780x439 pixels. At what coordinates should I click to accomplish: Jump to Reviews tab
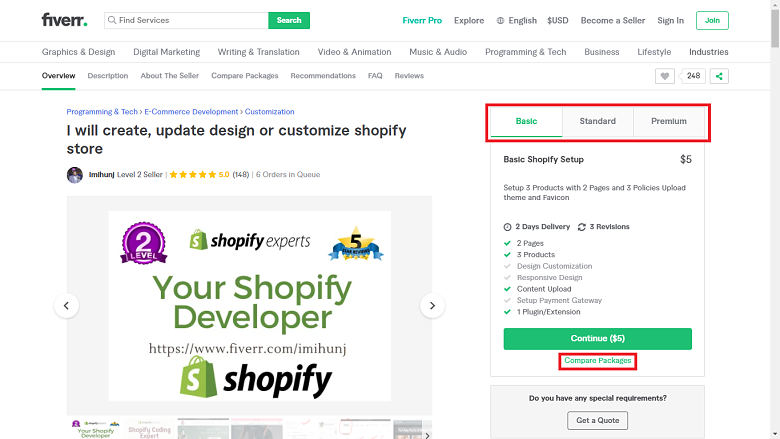[409, 76]
